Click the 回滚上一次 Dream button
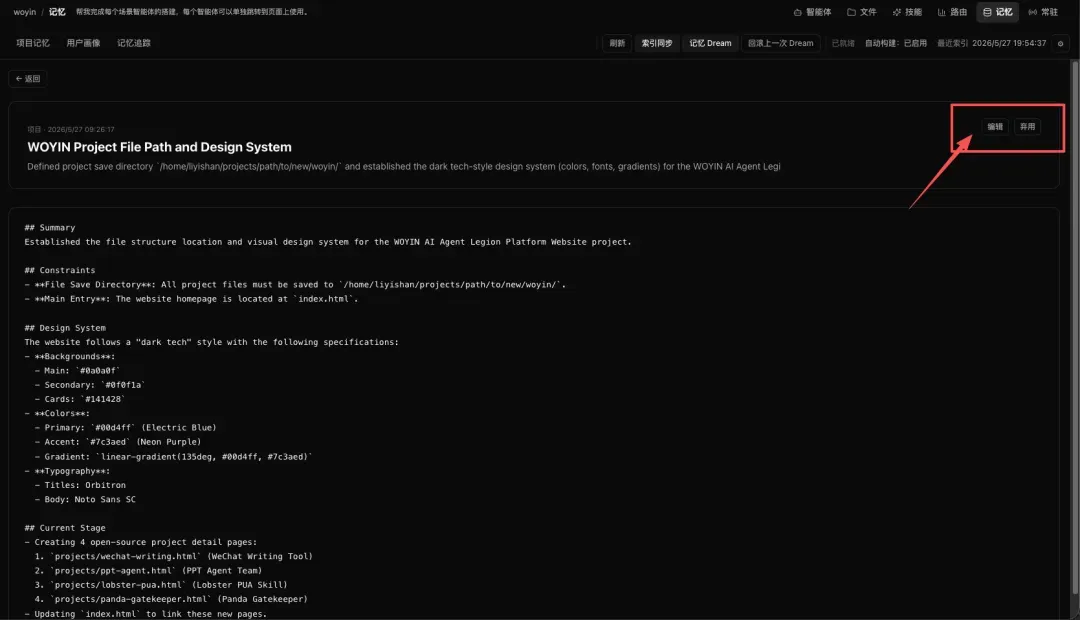Image resolution: width=1080 pixels, height=620 pixels. (x=780, y=43)
